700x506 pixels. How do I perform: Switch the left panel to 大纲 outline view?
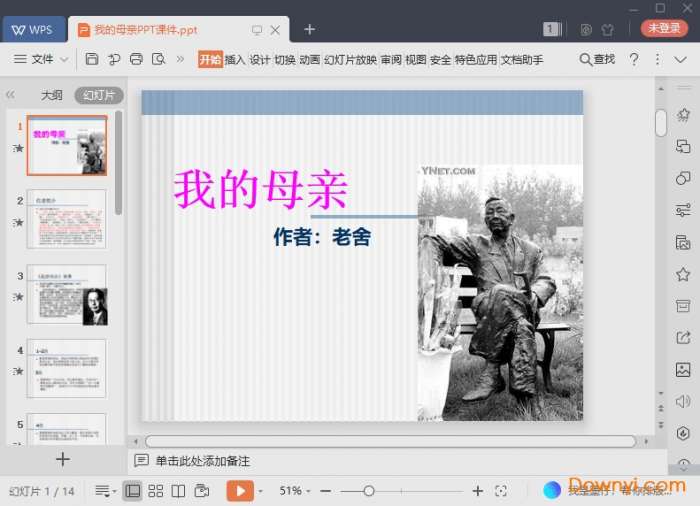click(51, 96)
